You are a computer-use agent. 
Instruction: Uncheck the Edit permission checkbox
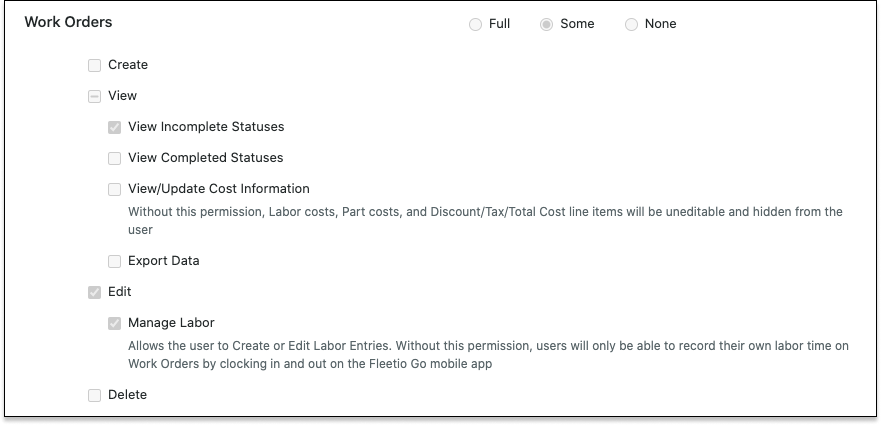[x=94, y=292]
